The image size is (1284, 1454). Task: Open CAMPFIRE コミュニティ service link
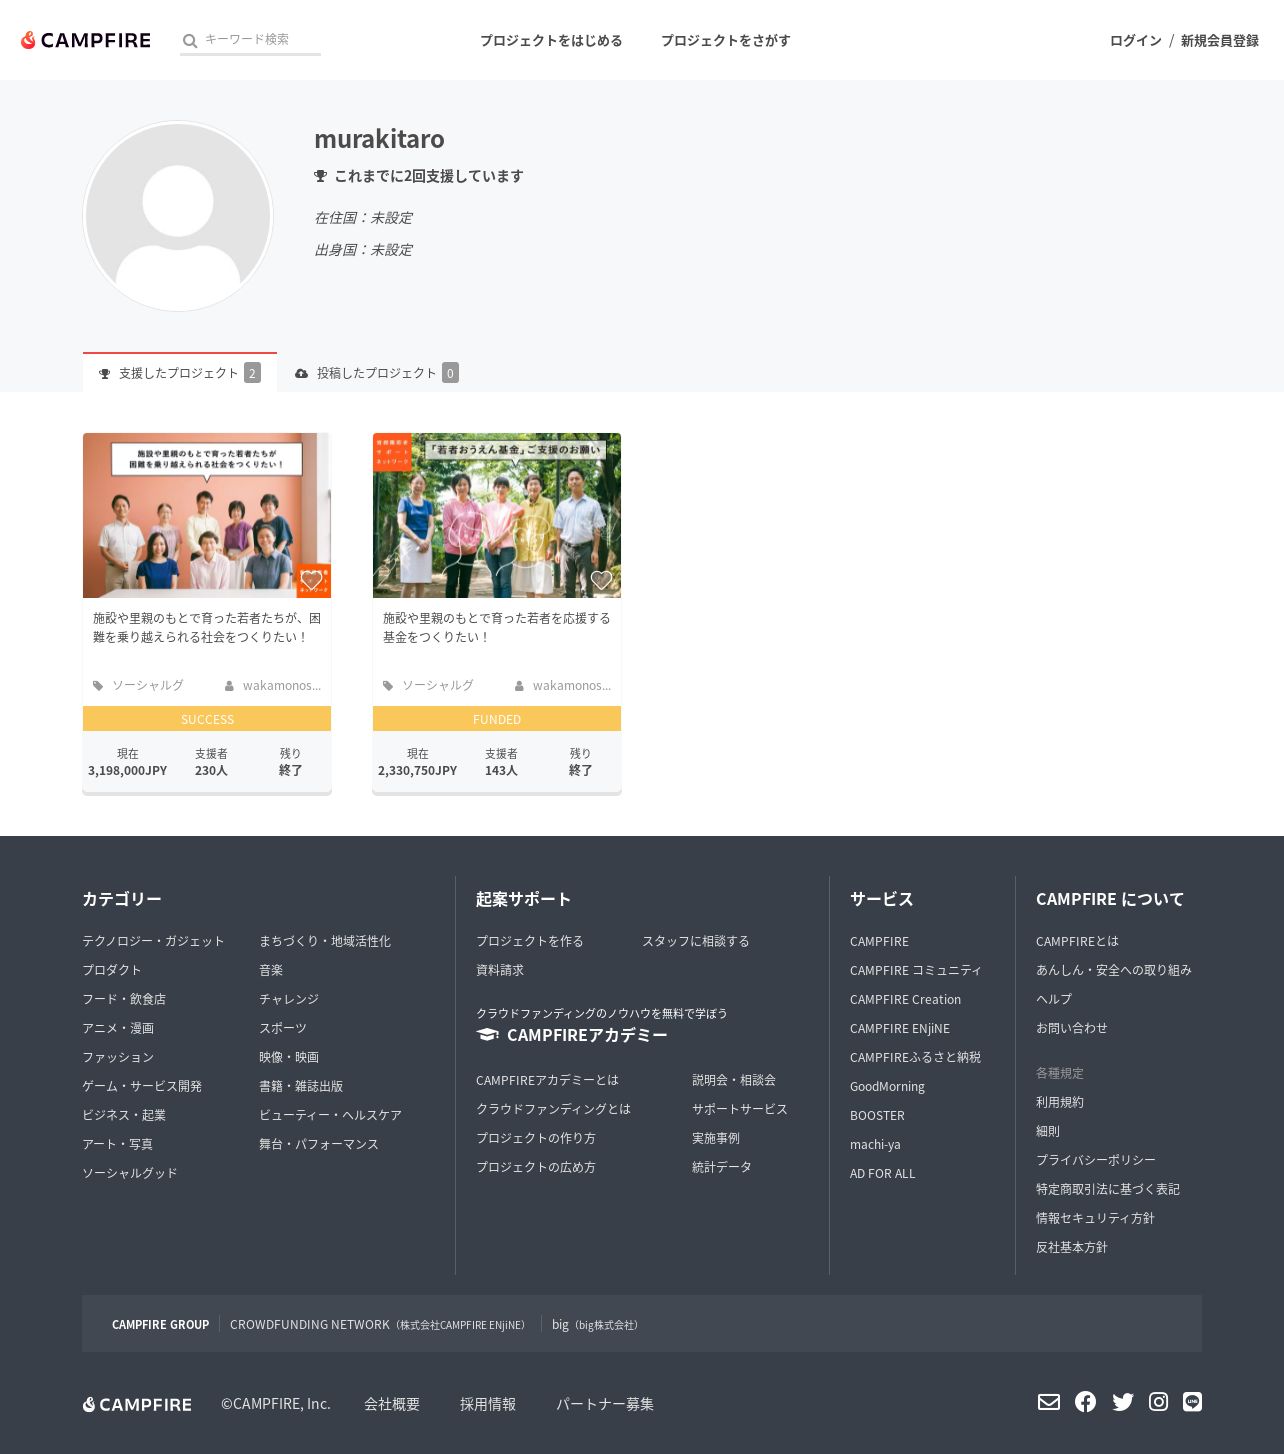916,970
